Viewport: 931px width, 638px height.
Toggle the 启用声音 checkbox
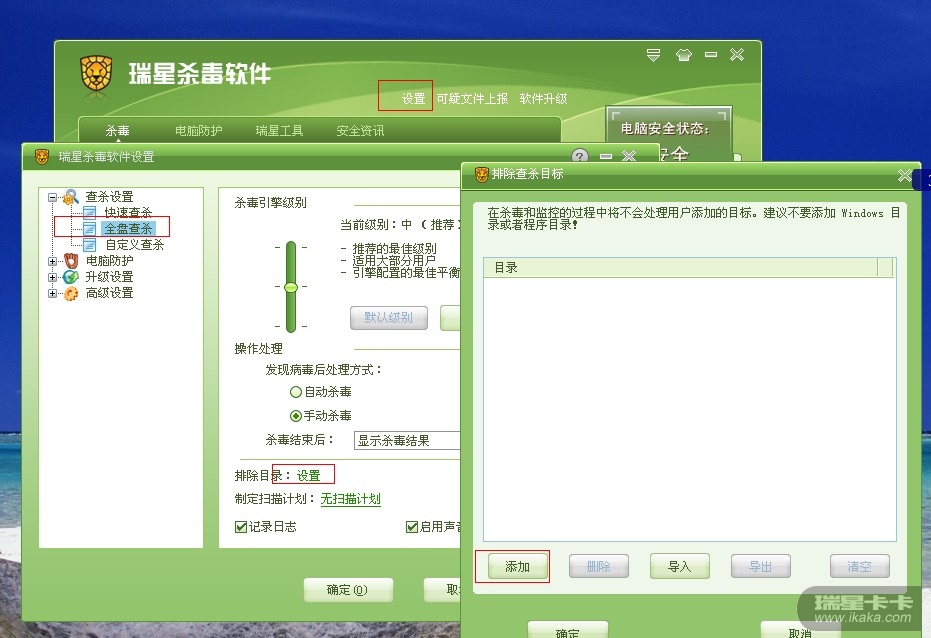411,527
